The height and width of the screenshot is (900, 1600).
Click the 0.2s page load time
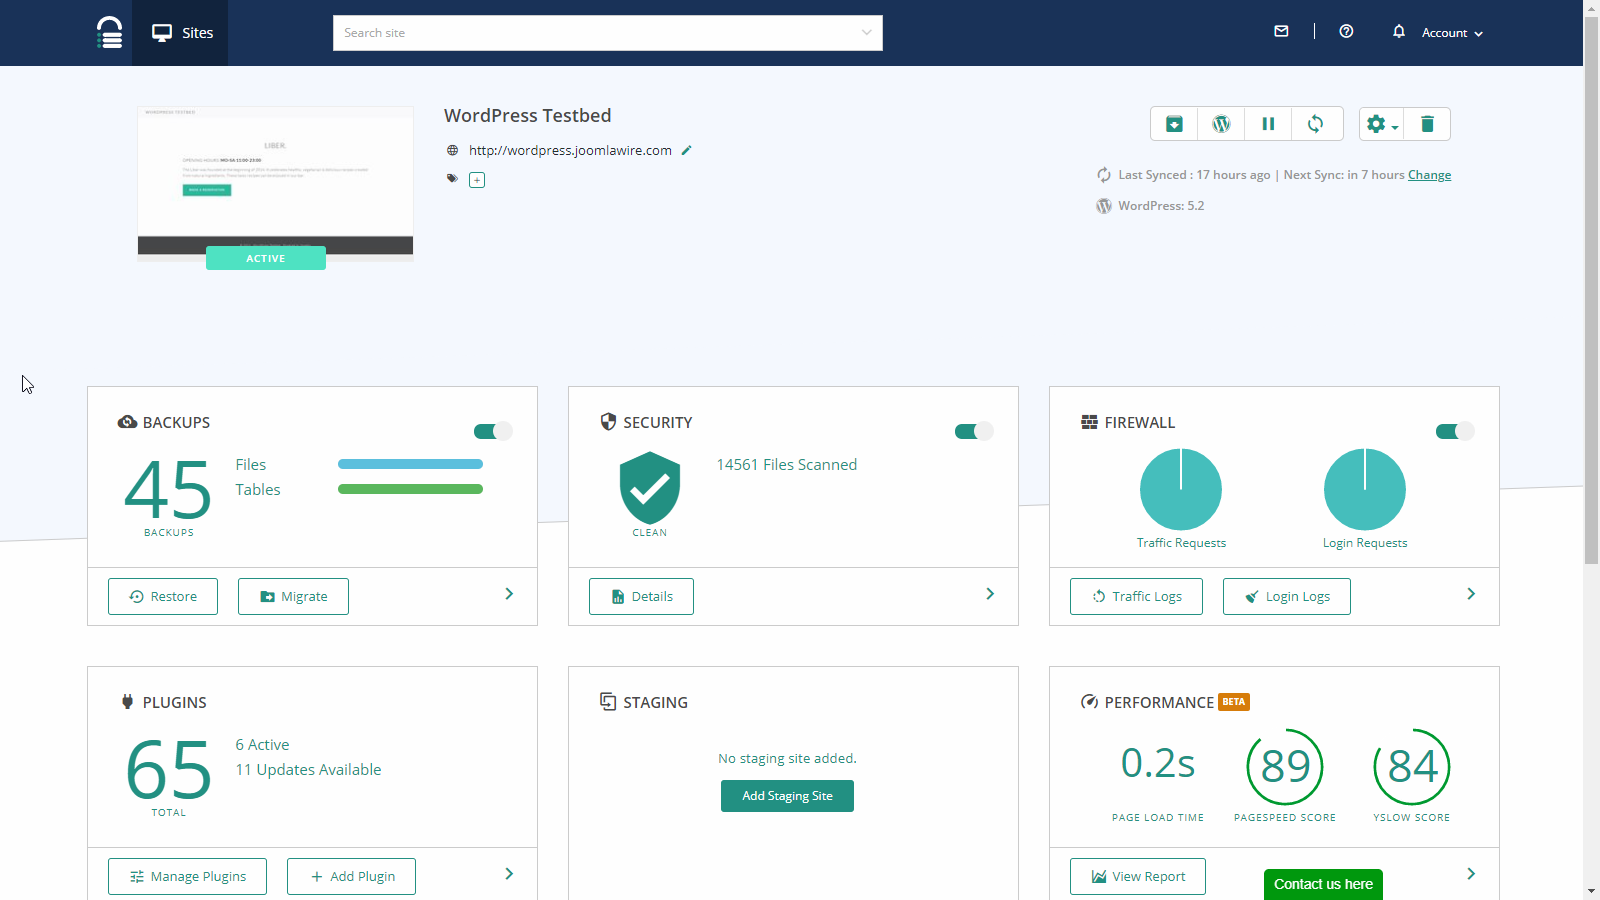click(1158, 764)
